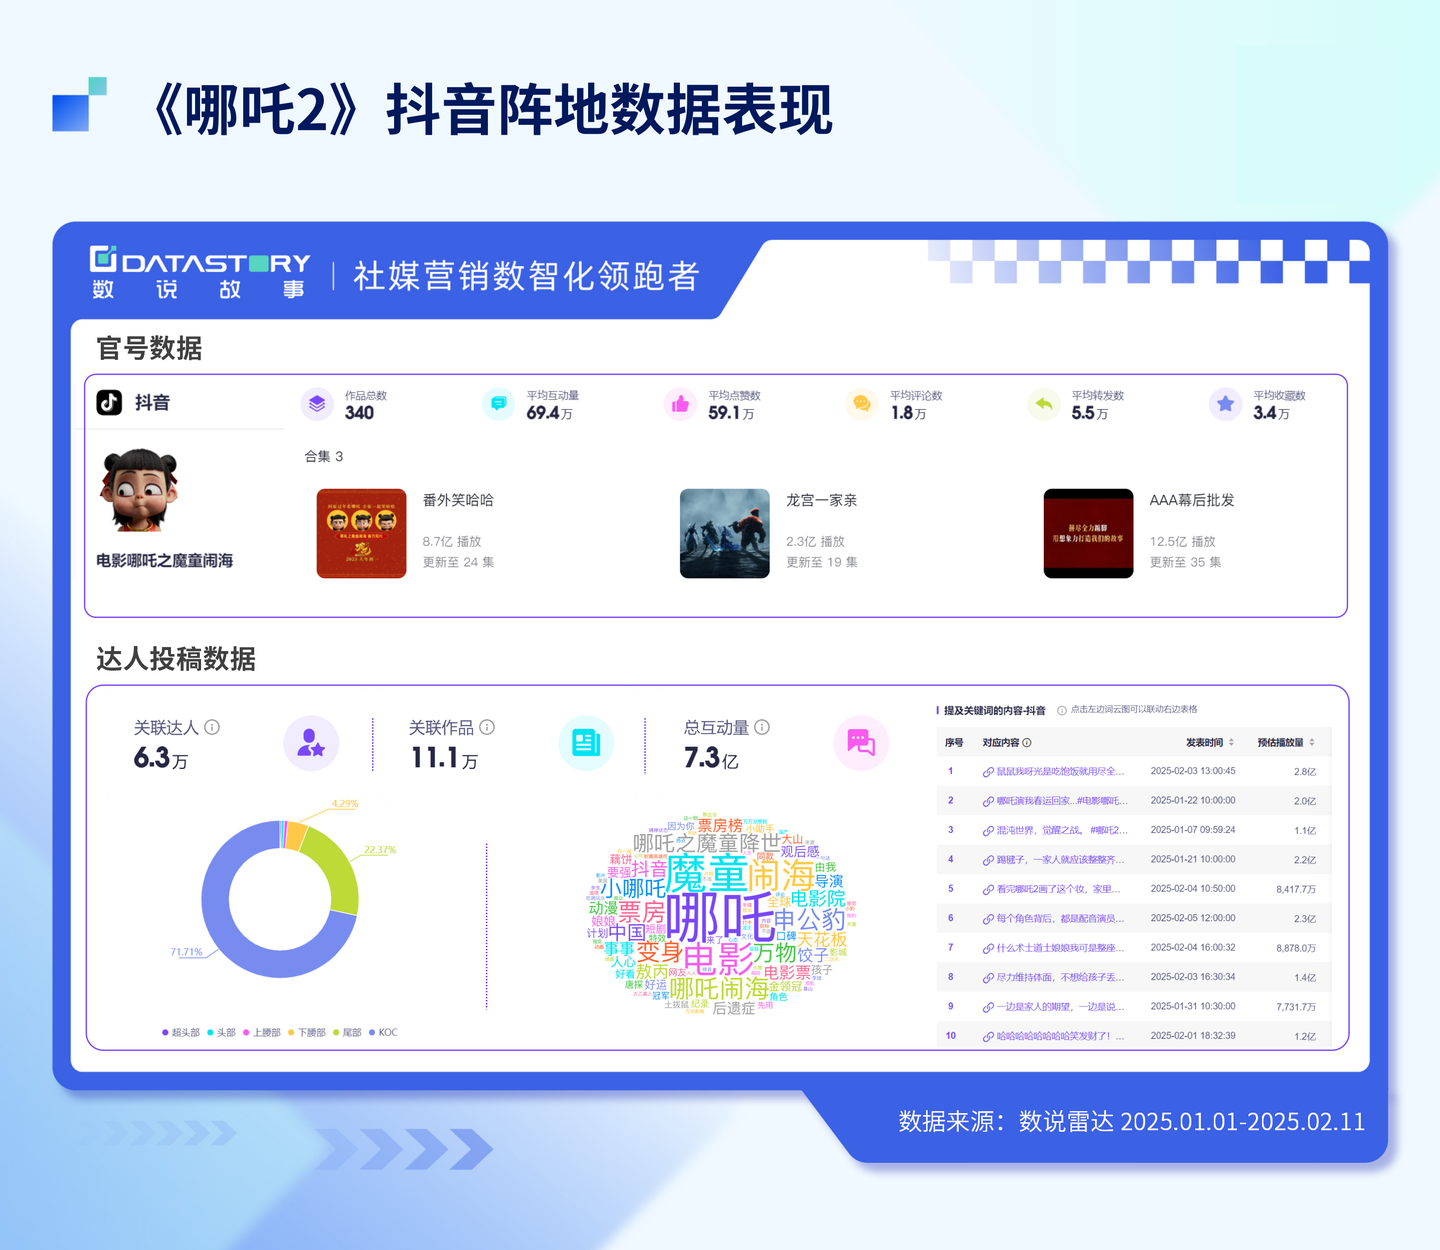Open link 踢毽子，一家人就应该整整齐...
This screenshot has height=1250, width=1440.
(x=1060, y=860)
